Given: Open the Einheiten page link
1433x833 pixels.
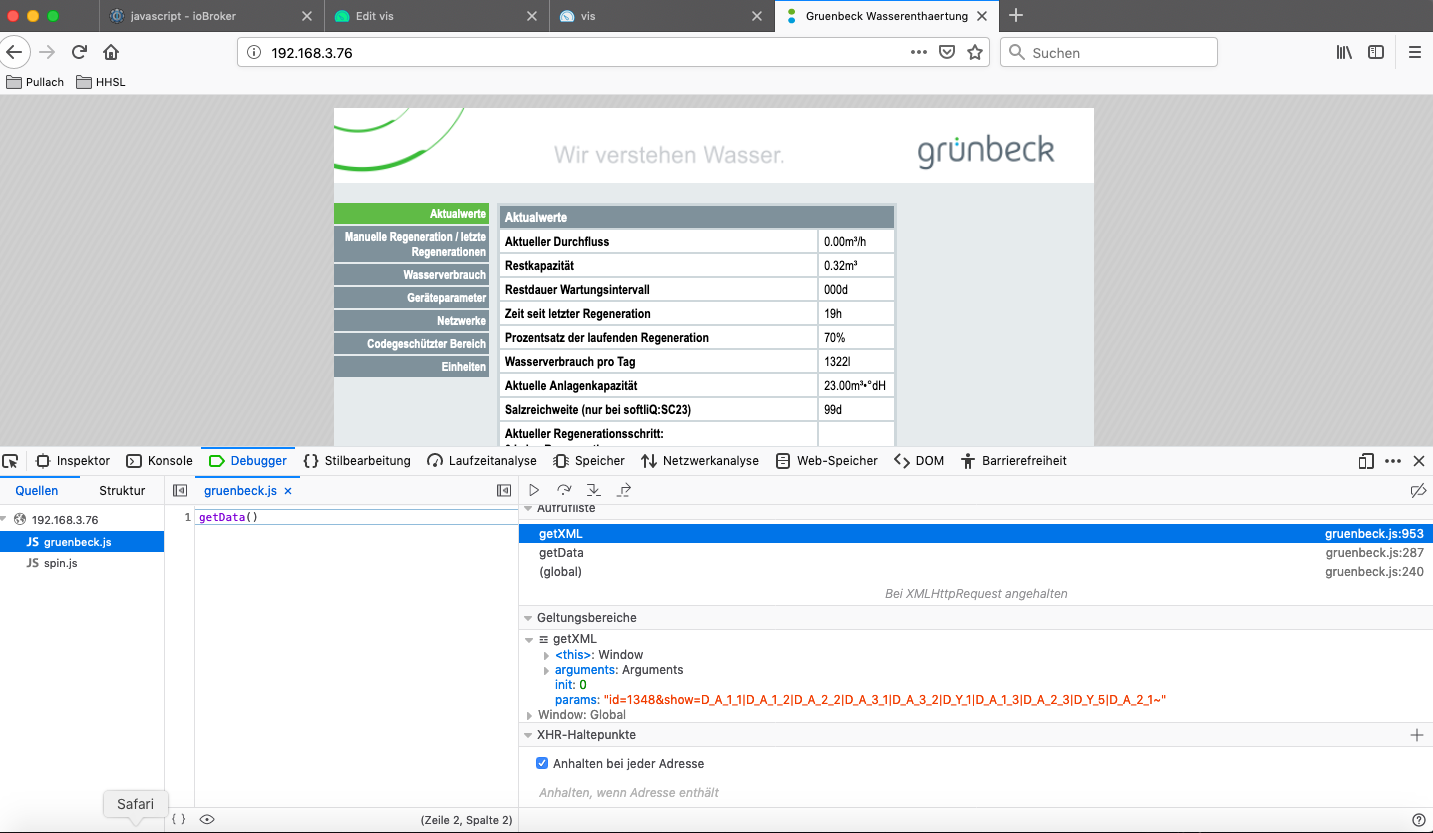Looking at the screenshot, I should pyautogui.click(x=411, y=367).
